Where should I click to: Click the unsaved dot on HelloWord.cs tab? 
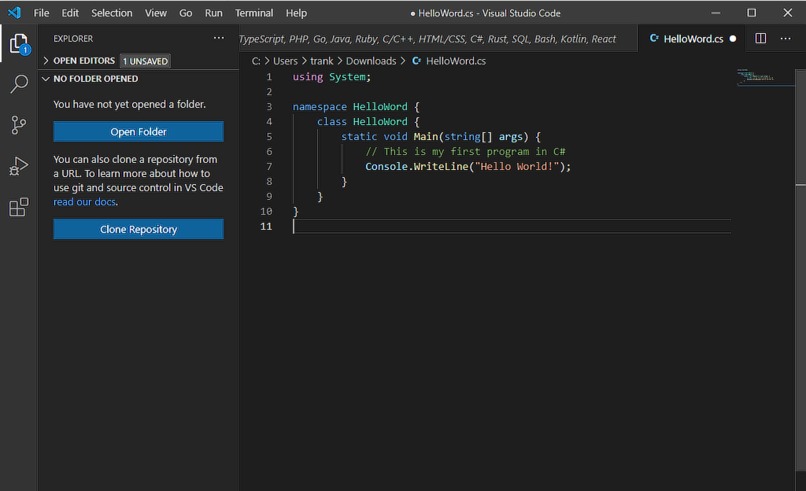[x=732, y=39]
